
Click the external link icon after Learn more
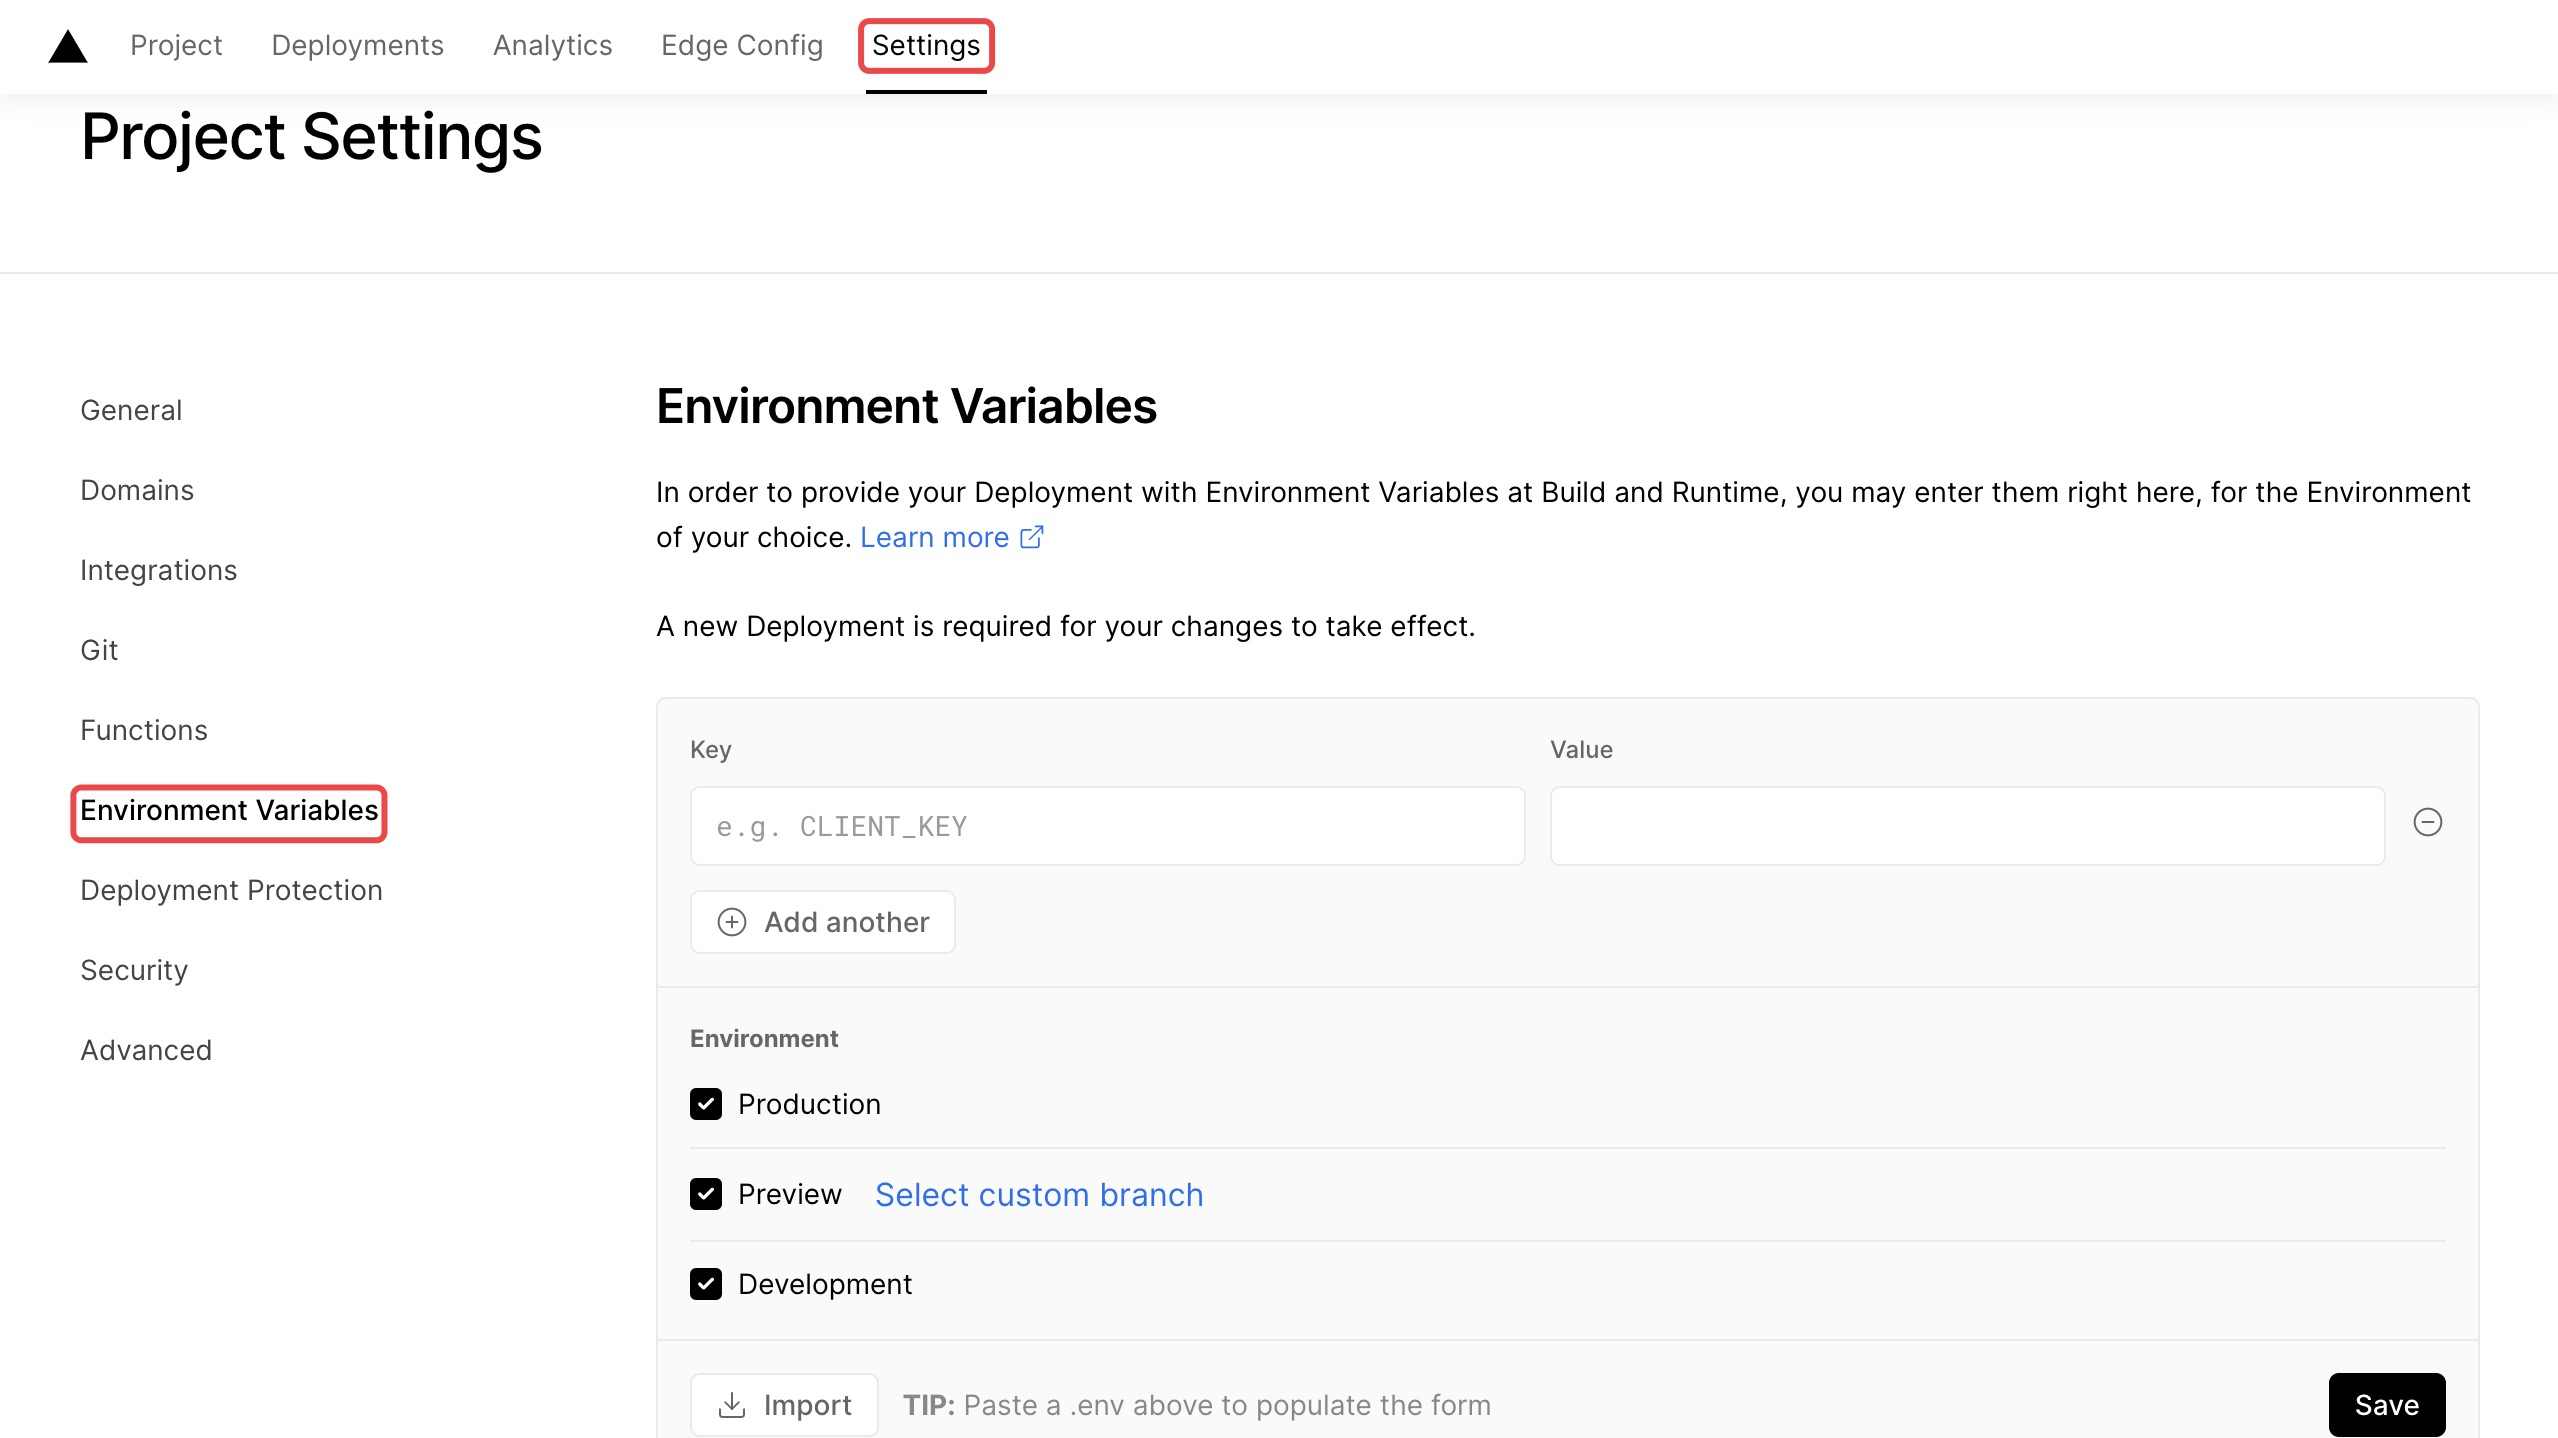1031,537
